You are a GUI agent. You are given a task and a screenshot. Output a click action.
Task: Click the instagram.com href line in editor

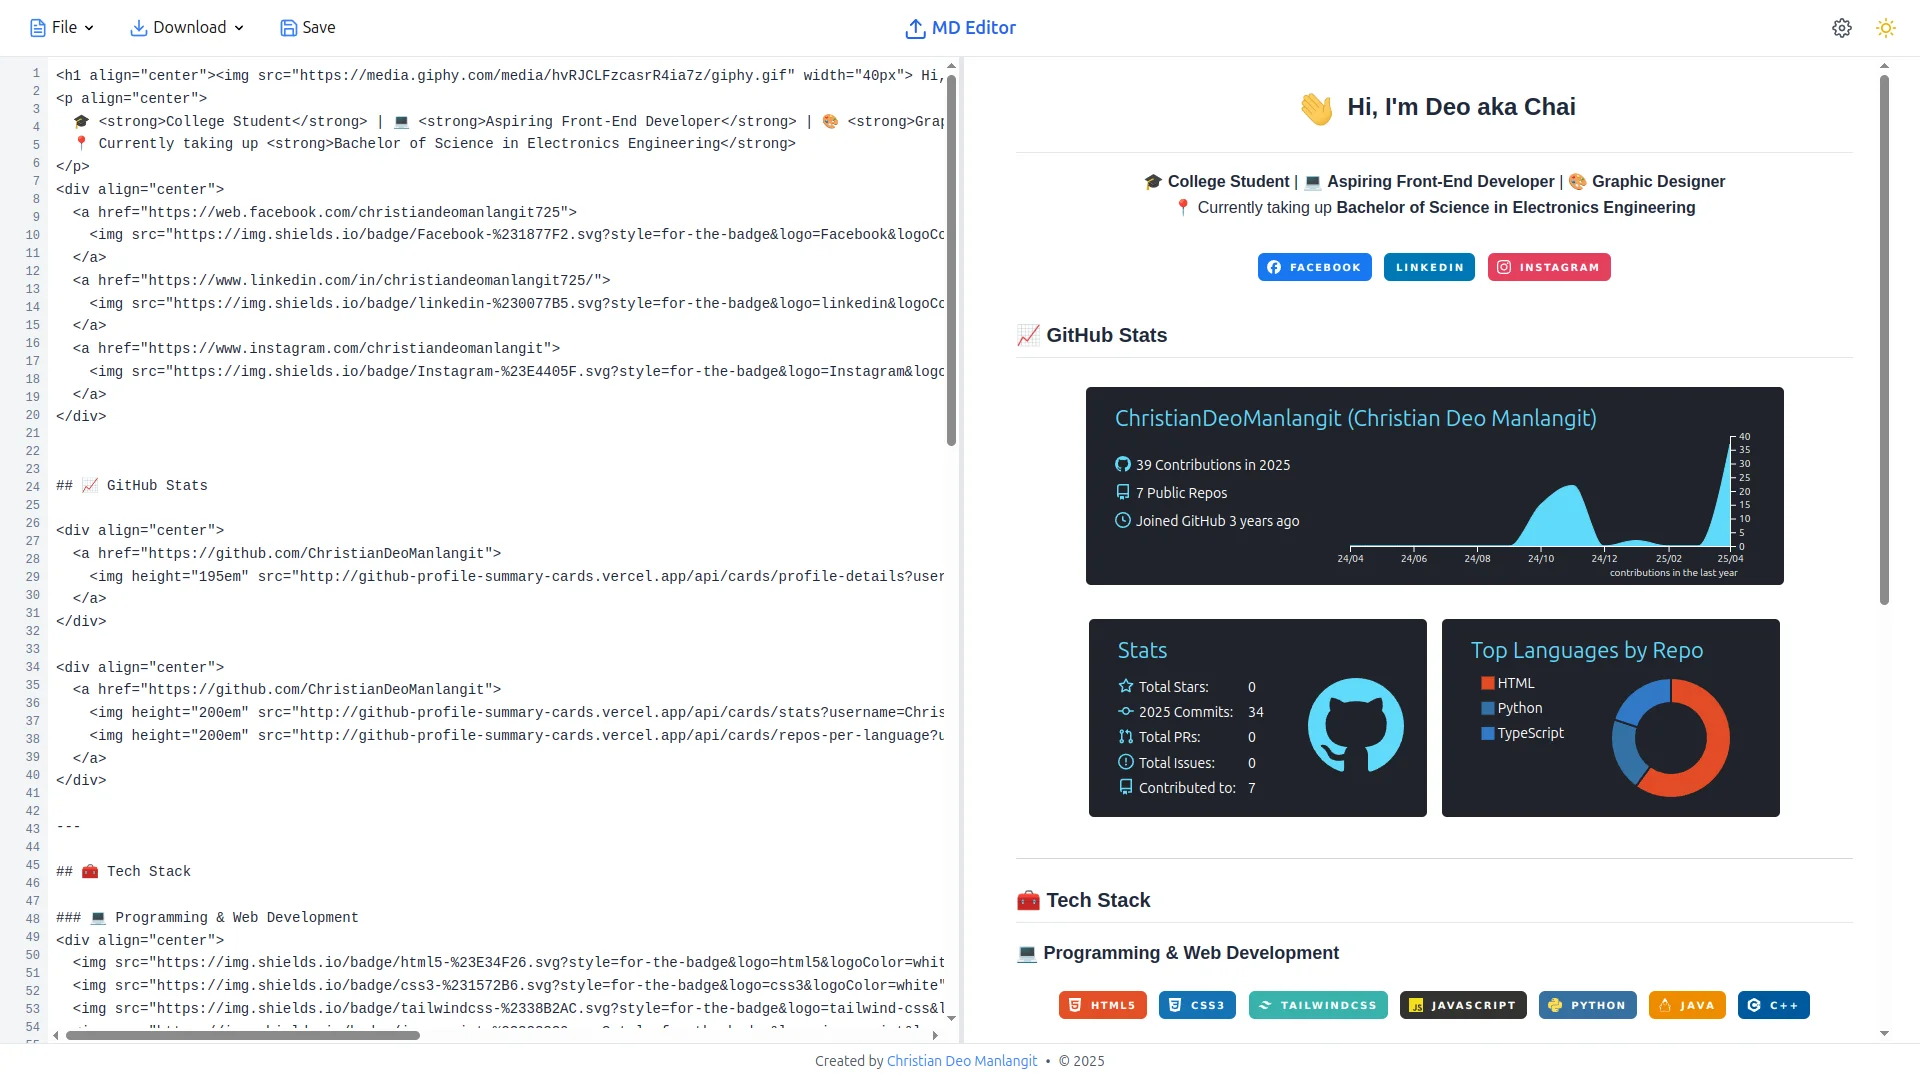pos(316,348)
